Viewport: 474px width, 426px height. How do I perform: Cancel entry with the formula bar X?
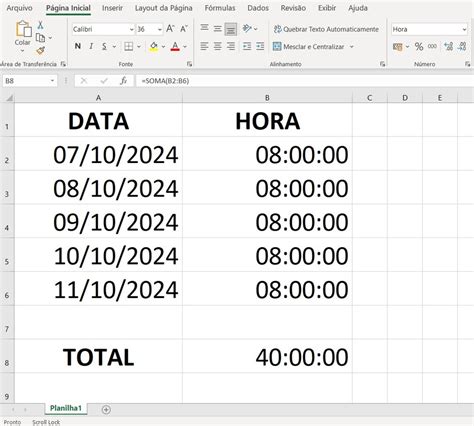coord(84,81)
